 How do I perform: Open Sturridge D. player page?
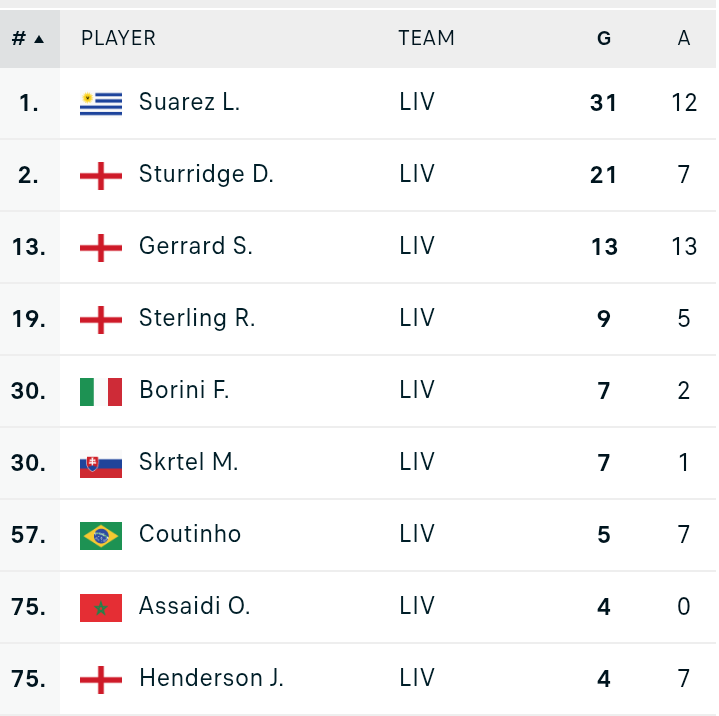tap(206, 174)
